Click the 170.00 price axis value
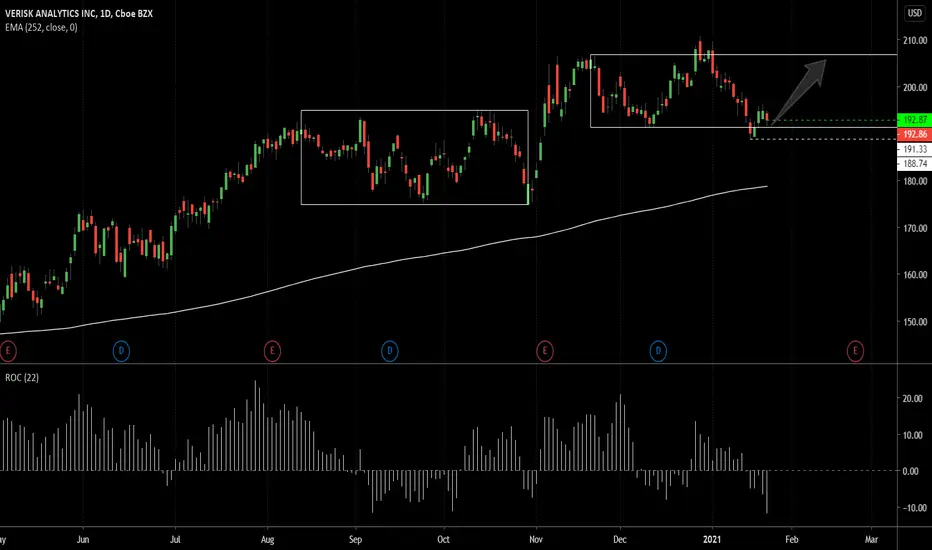The image size is (932, 550). click(915, 228)
